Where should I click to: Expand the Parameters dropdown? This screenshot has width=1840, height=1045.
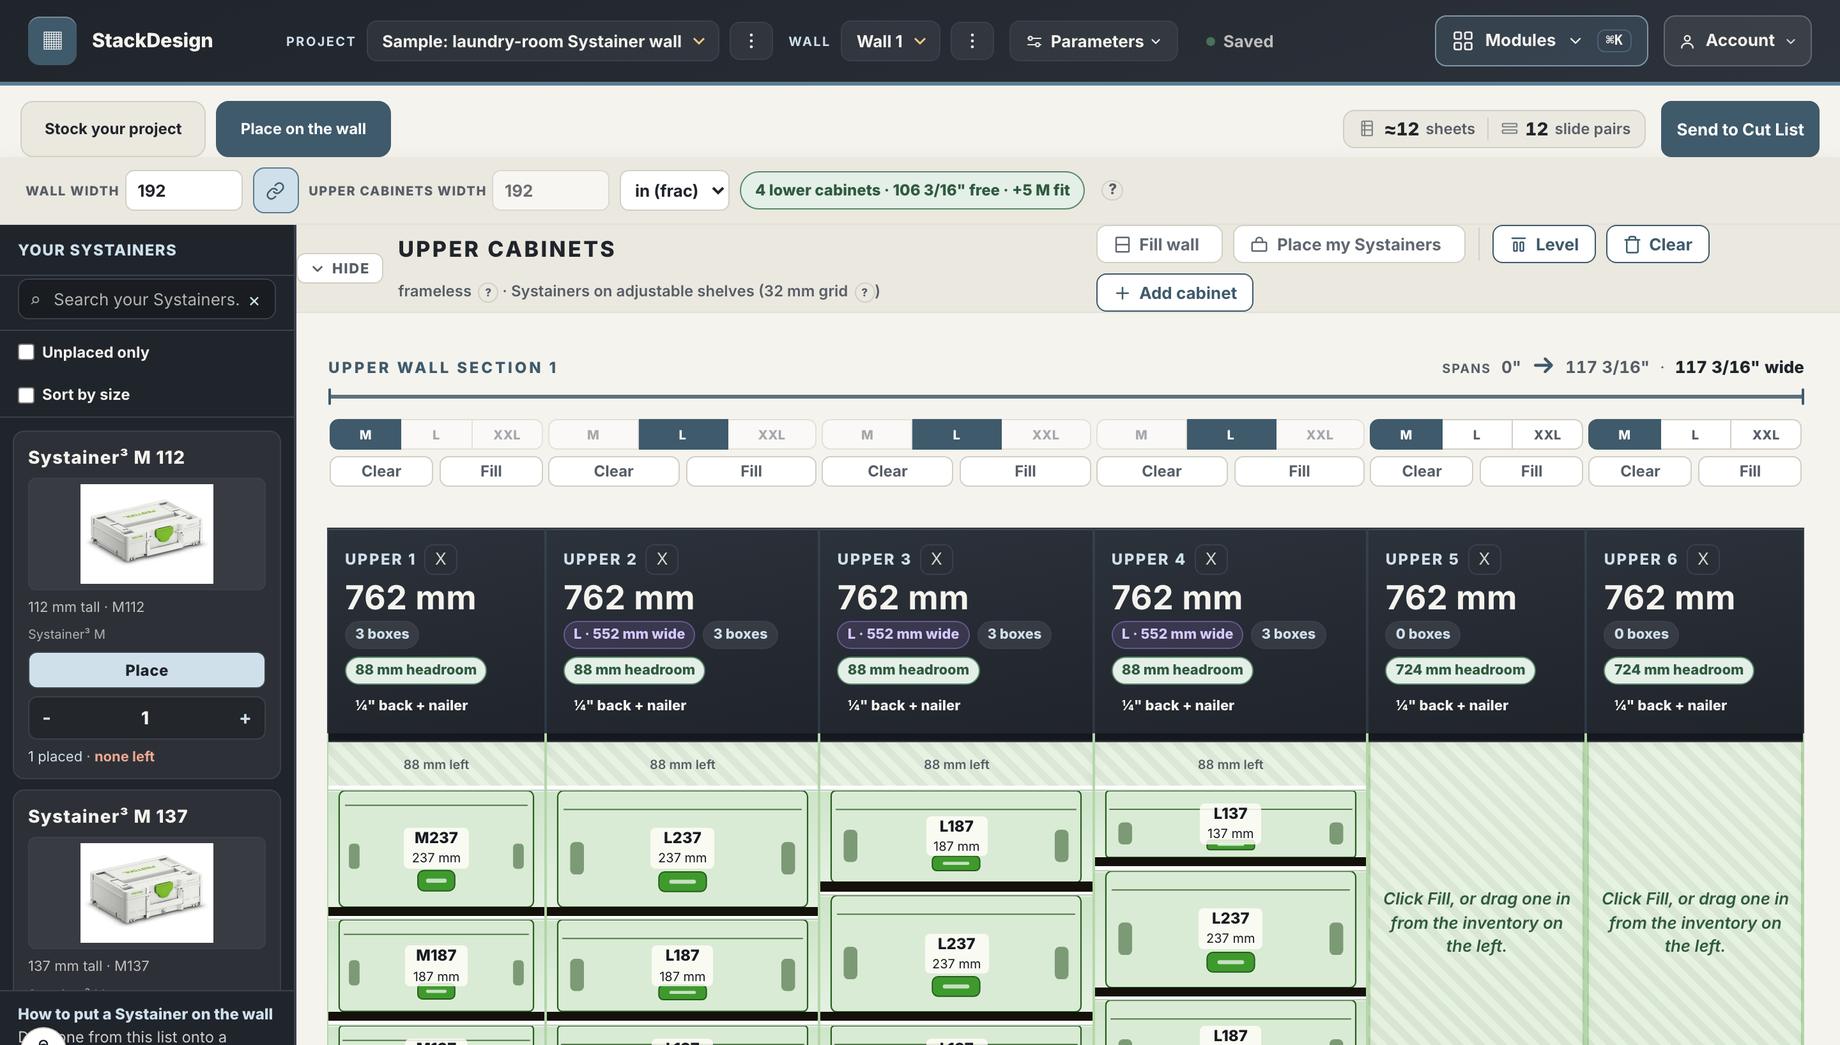(1093, 41)
